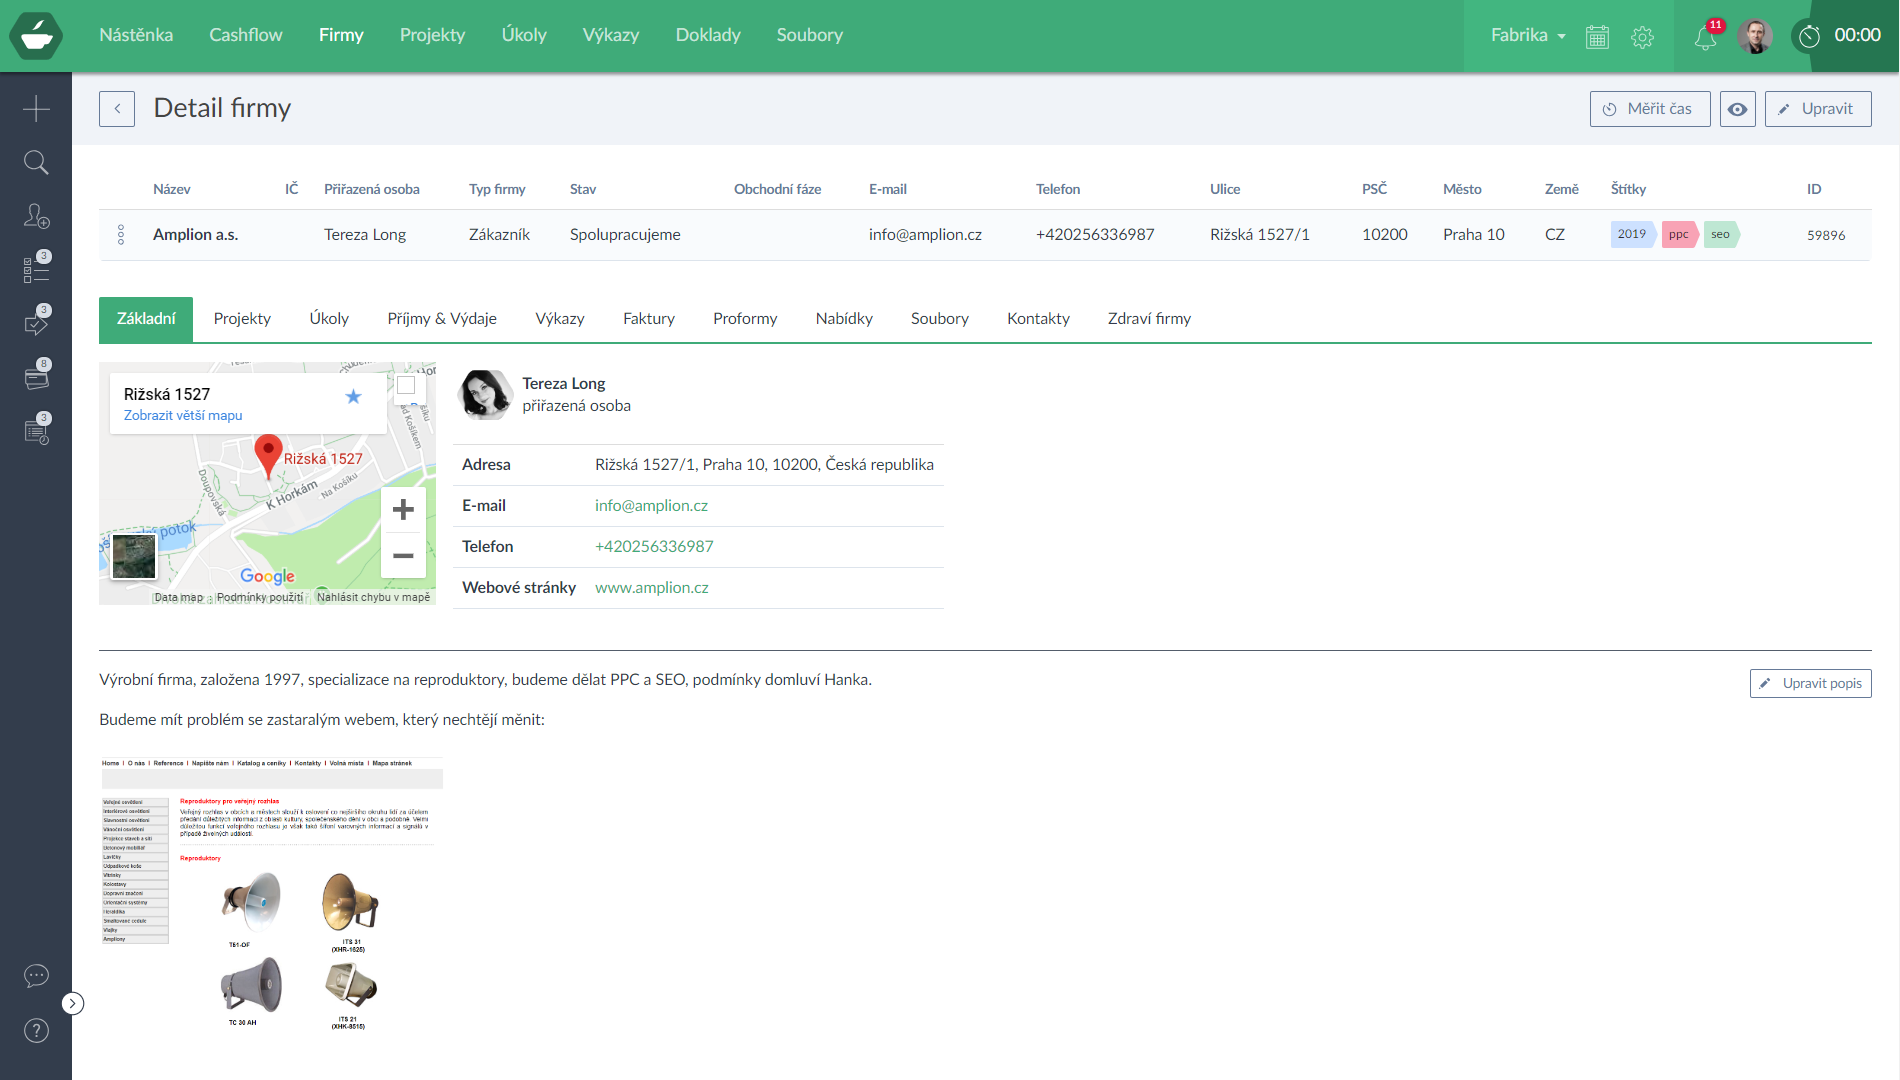Click the plus icon in left sidebar

click(x=36, y=108)
